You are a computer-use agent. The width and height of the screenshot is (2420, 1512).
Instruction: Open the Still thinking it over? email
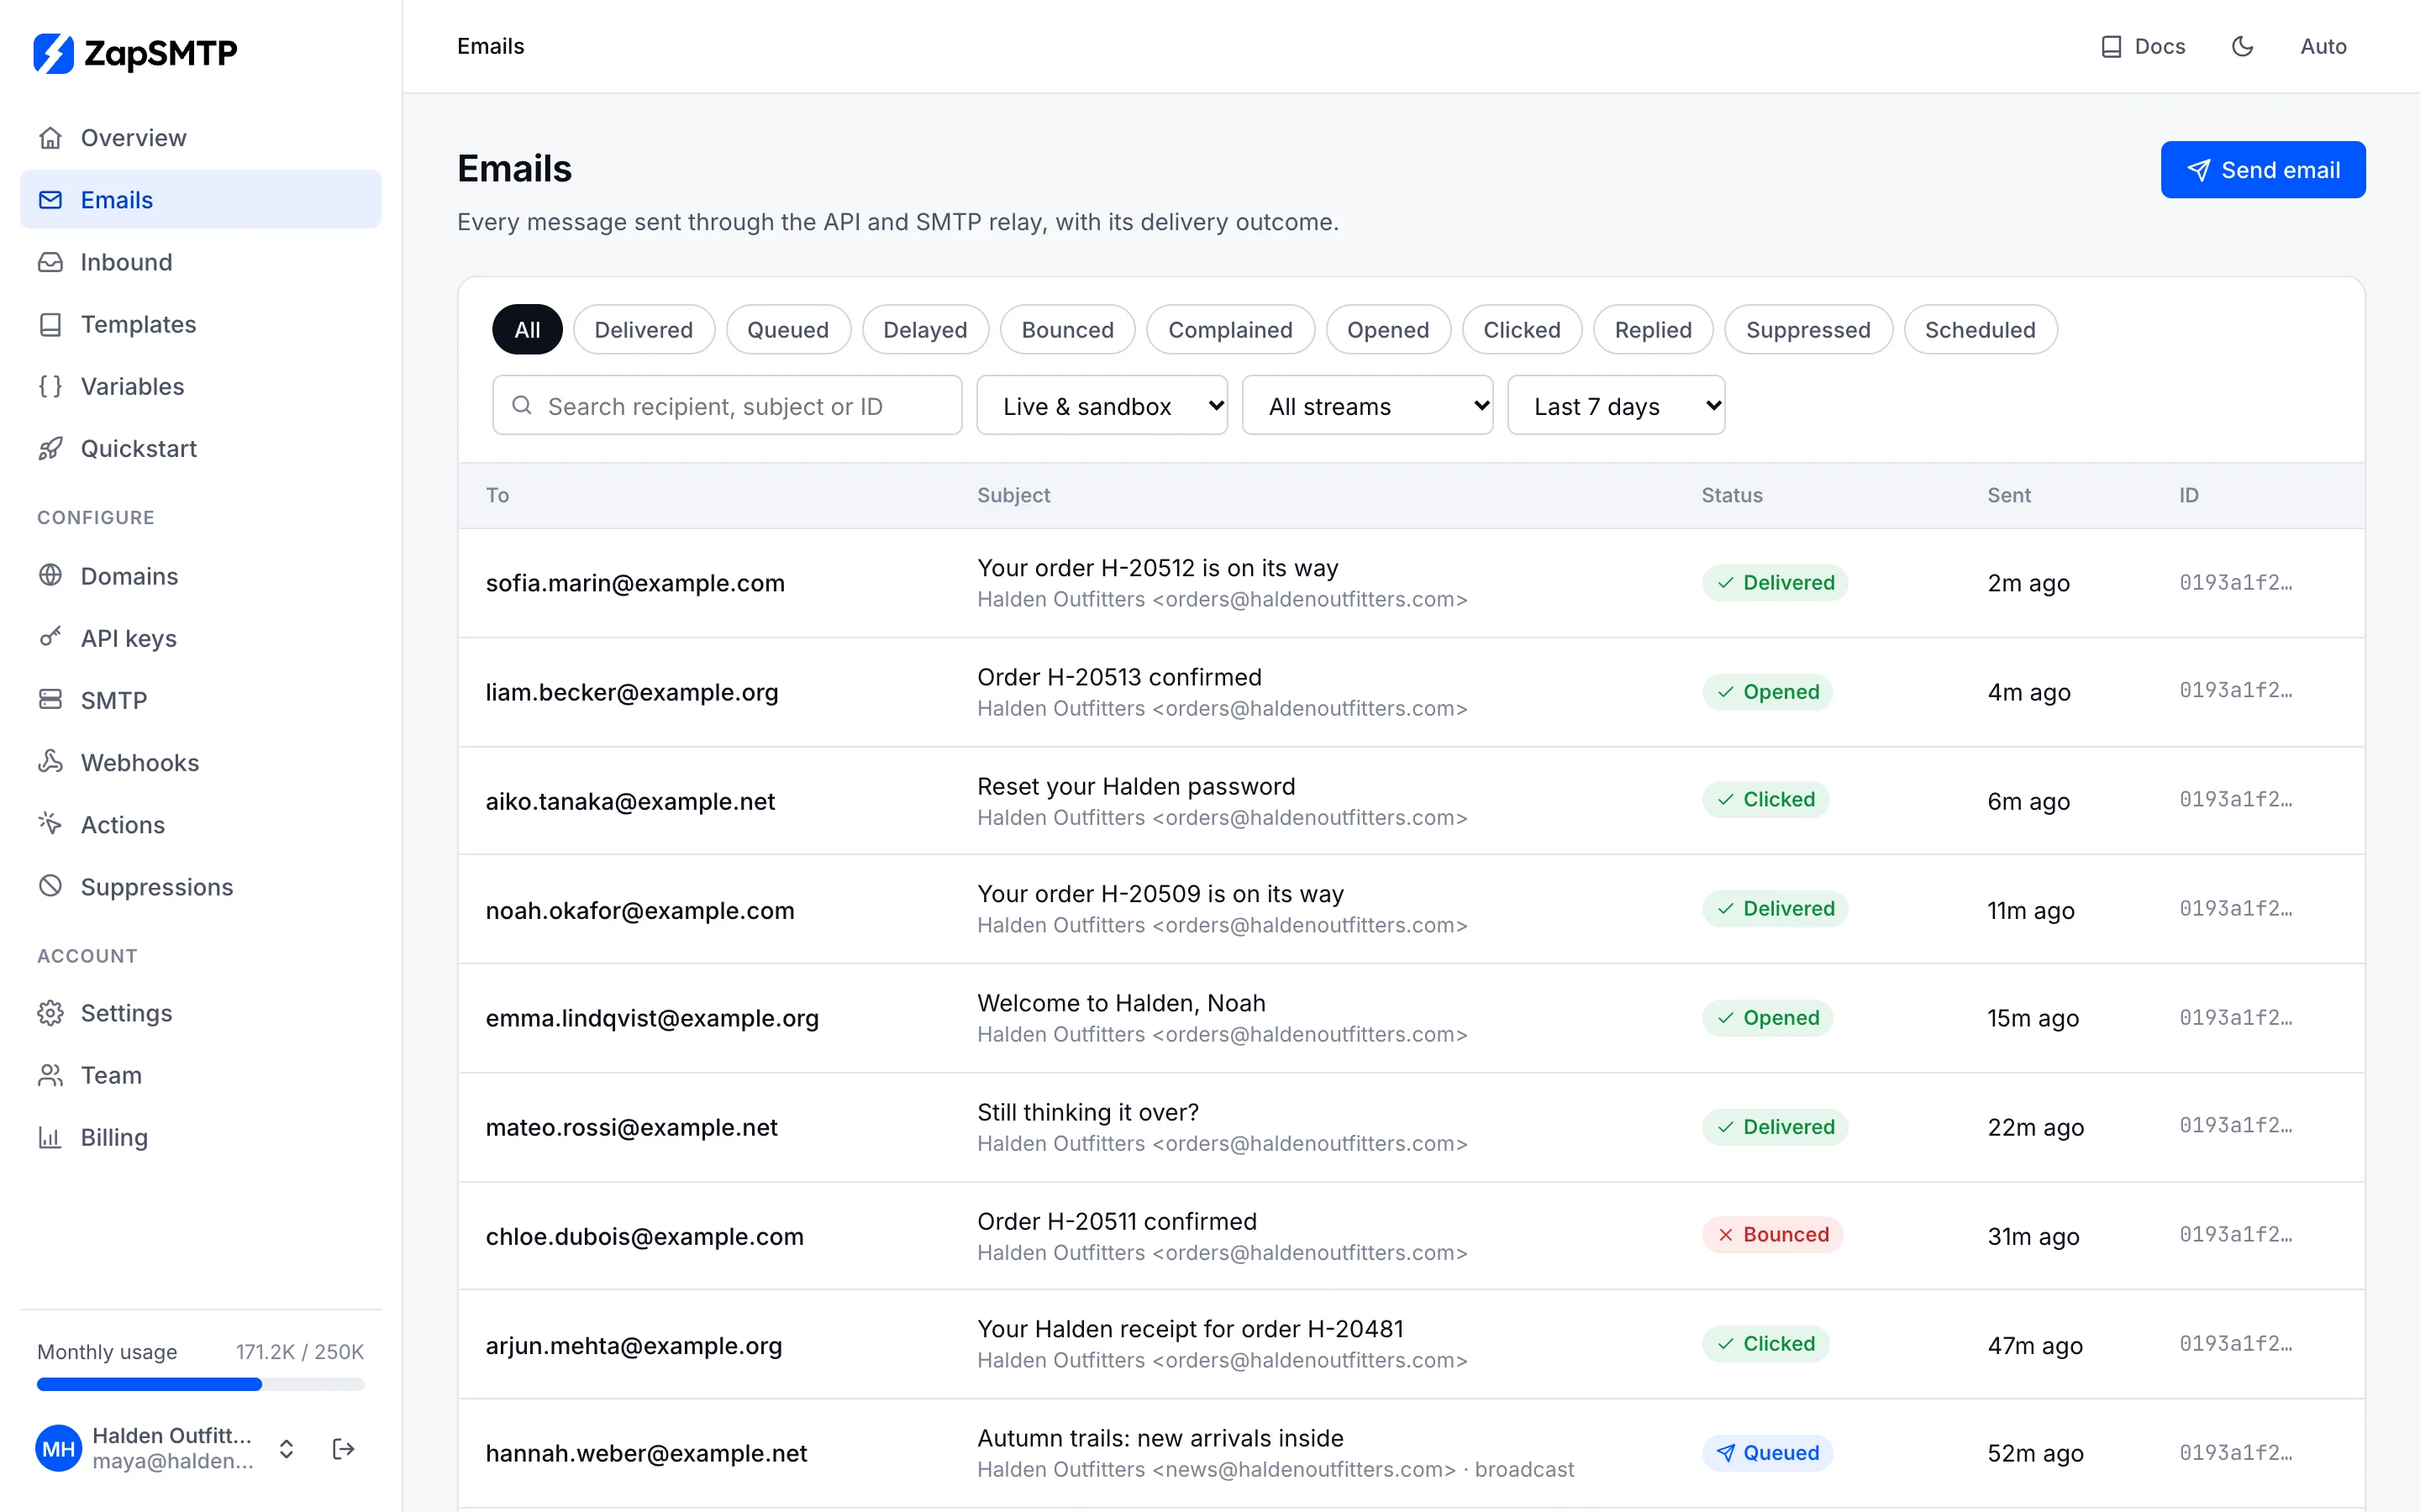pyautogui.click(x=1411, y=1127)
